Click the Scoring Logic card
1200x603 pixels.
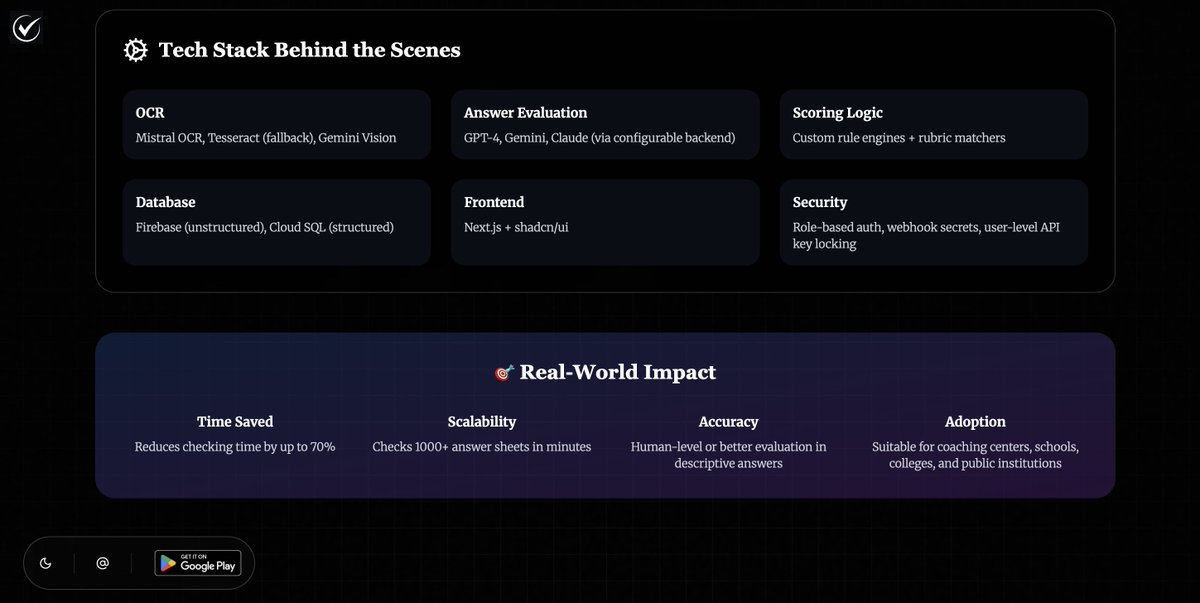[933, 125]
